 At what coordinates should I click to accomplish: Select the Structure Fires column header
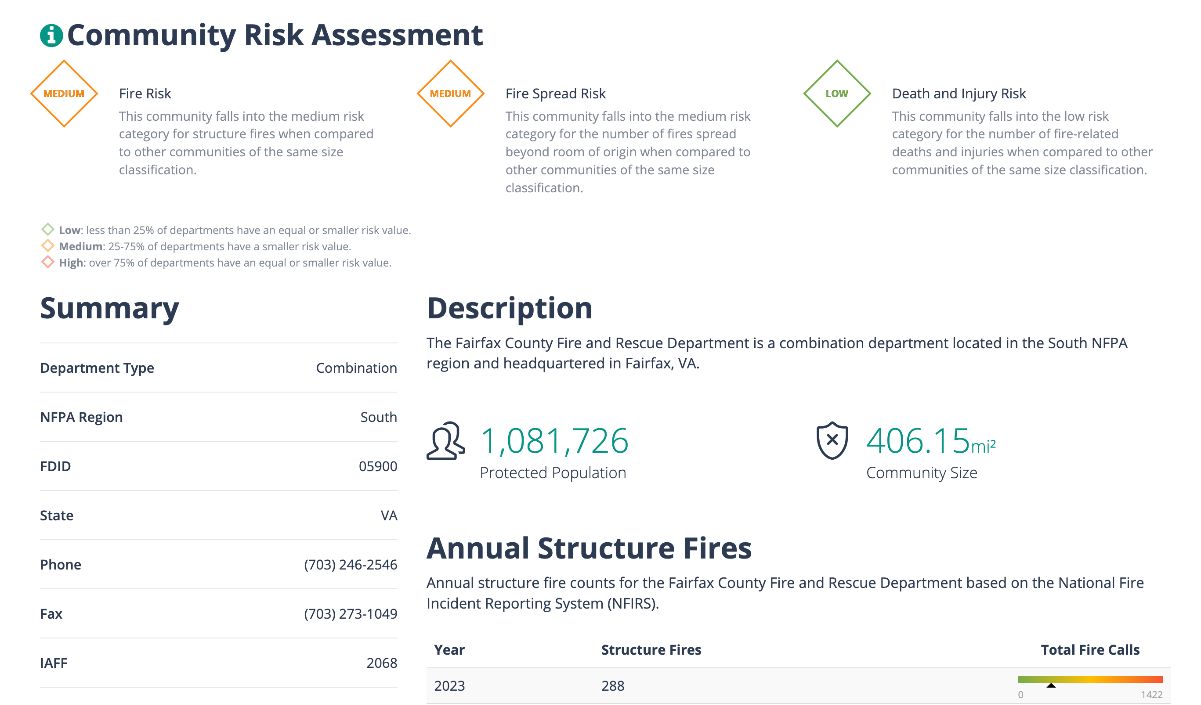651,649
